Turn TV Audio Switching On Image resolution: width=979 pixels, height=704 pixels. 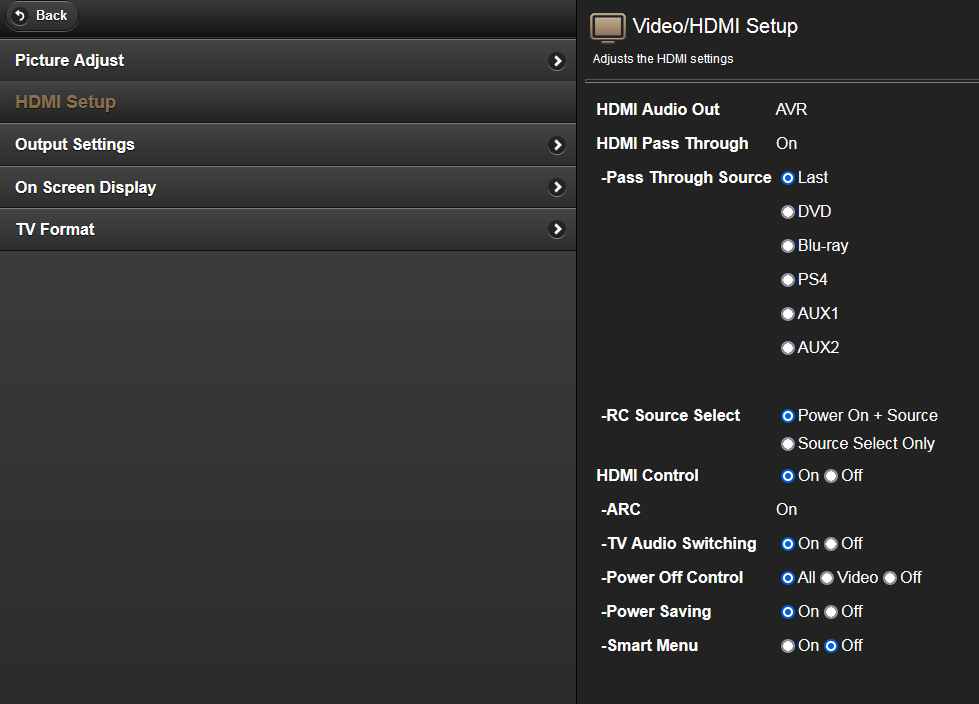788,544
